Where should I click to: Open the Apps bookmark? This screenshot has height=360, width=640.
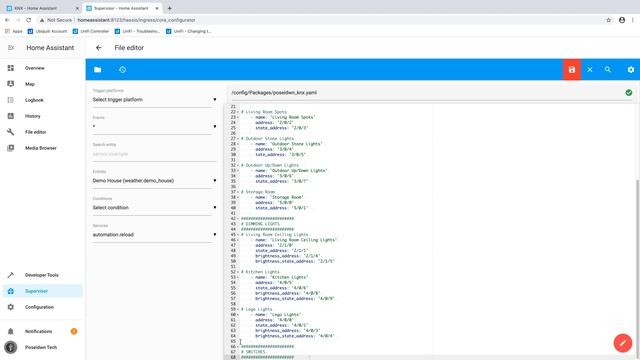point(13,31)
